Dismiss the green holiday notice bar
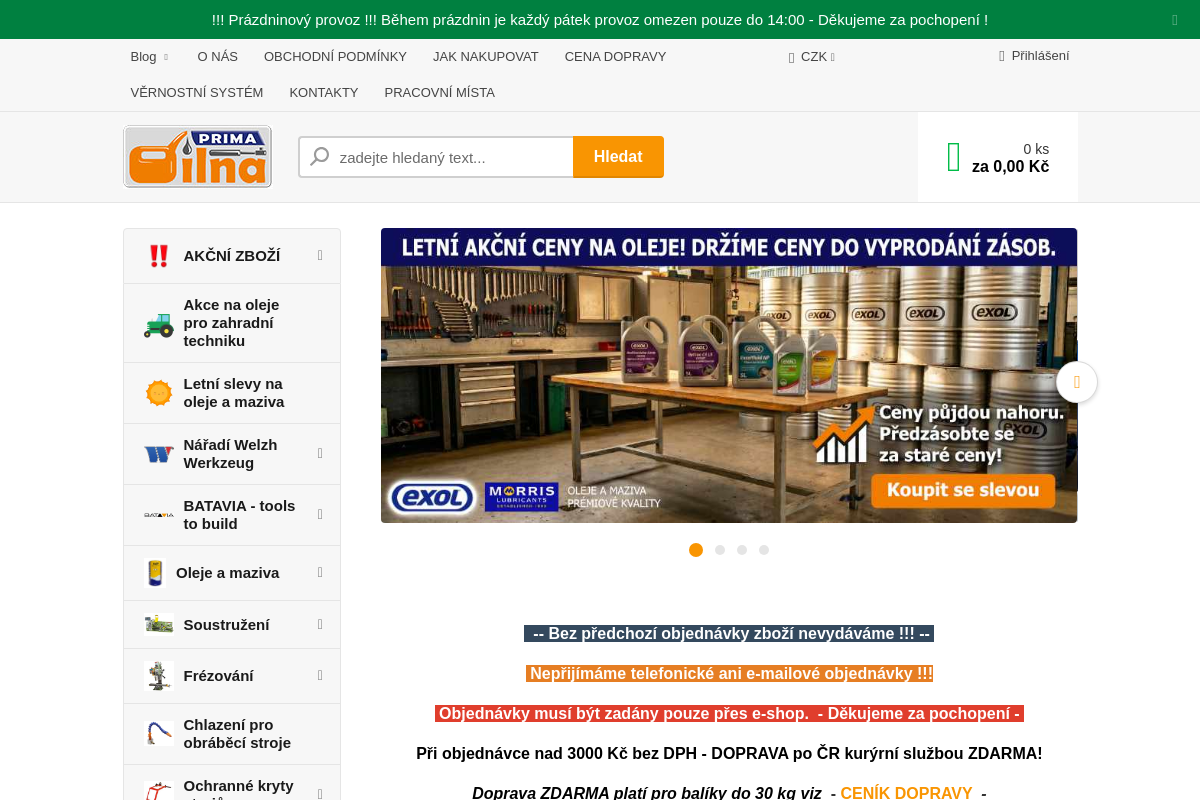The width and height of the screenshot is (1200, 800). [x=1175, y=20]
